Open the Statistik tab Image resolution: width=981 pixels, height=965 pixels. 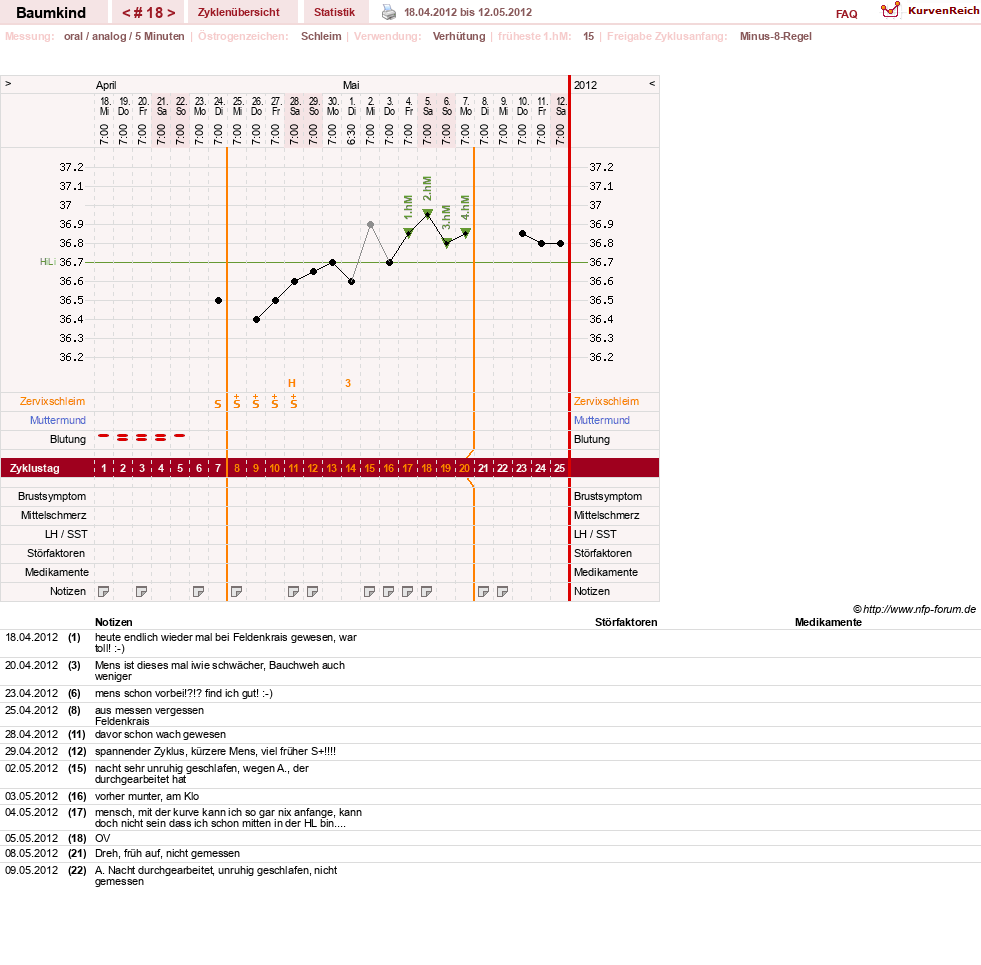click(334, 12)
